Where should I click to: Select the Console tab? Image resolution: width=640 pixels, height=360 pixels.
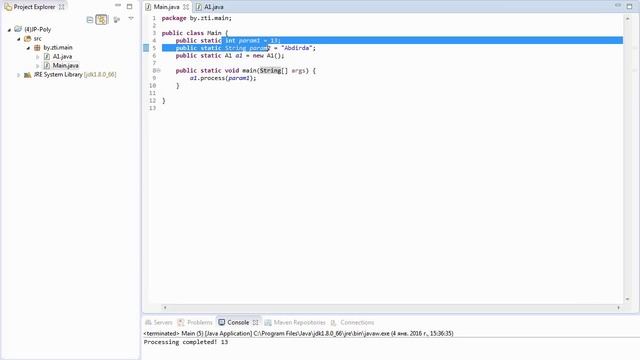(x=234, y=322)
